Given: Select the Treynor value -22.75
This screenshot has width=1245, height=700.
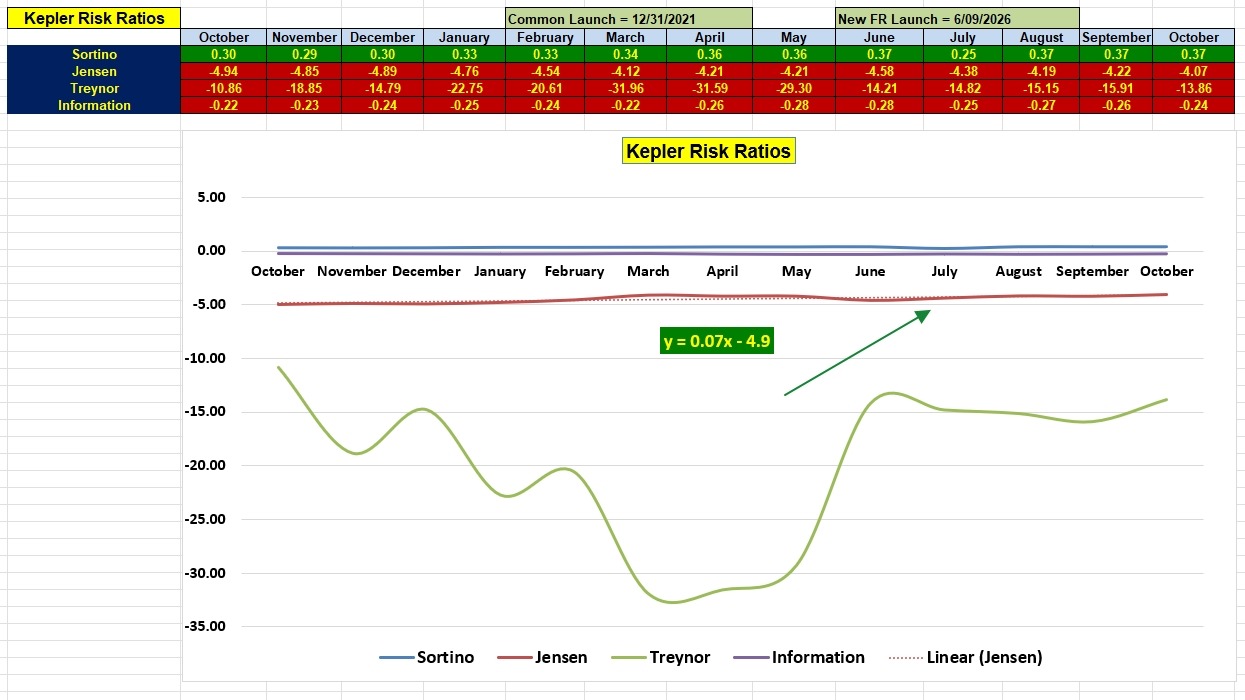Looking at the screenshot, I should (464, 88).
